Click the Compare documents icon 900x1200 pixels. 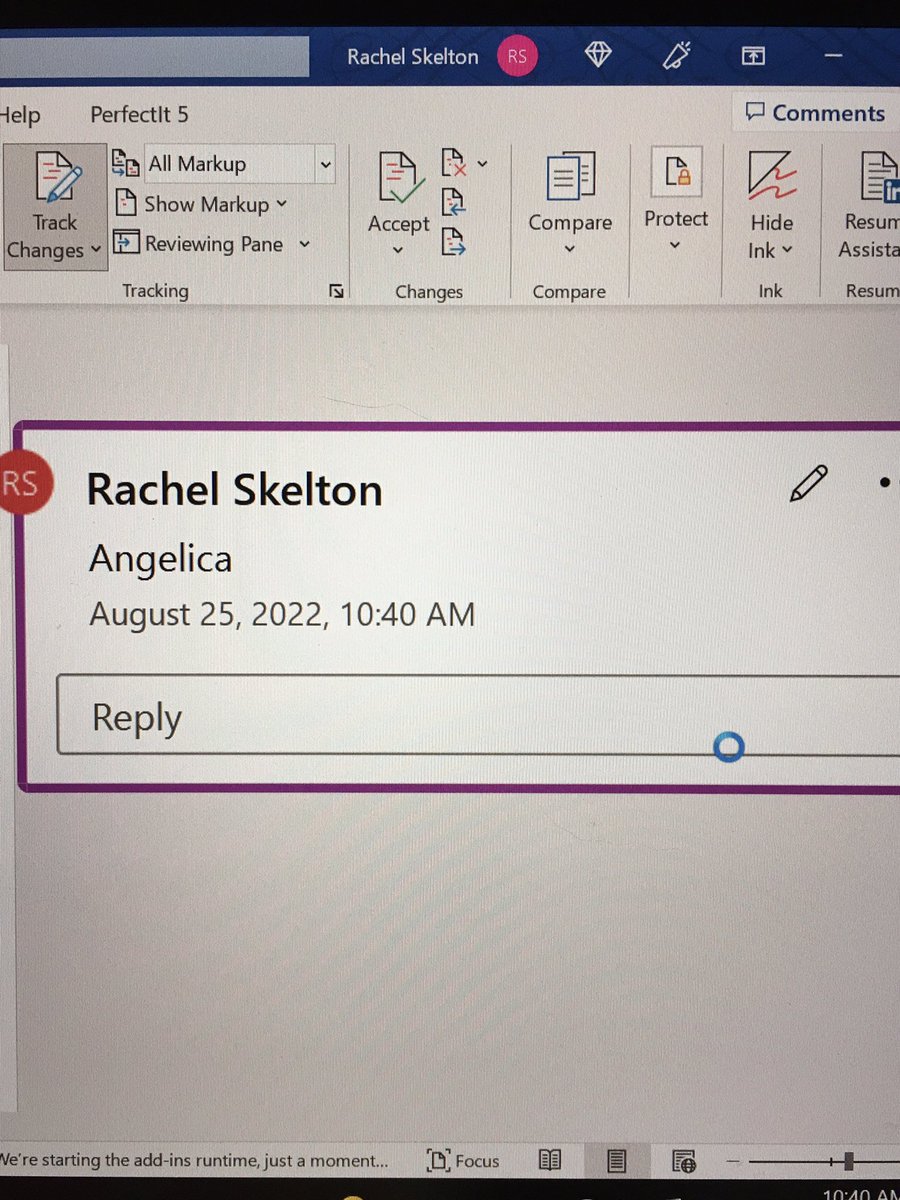coord(570,177)
